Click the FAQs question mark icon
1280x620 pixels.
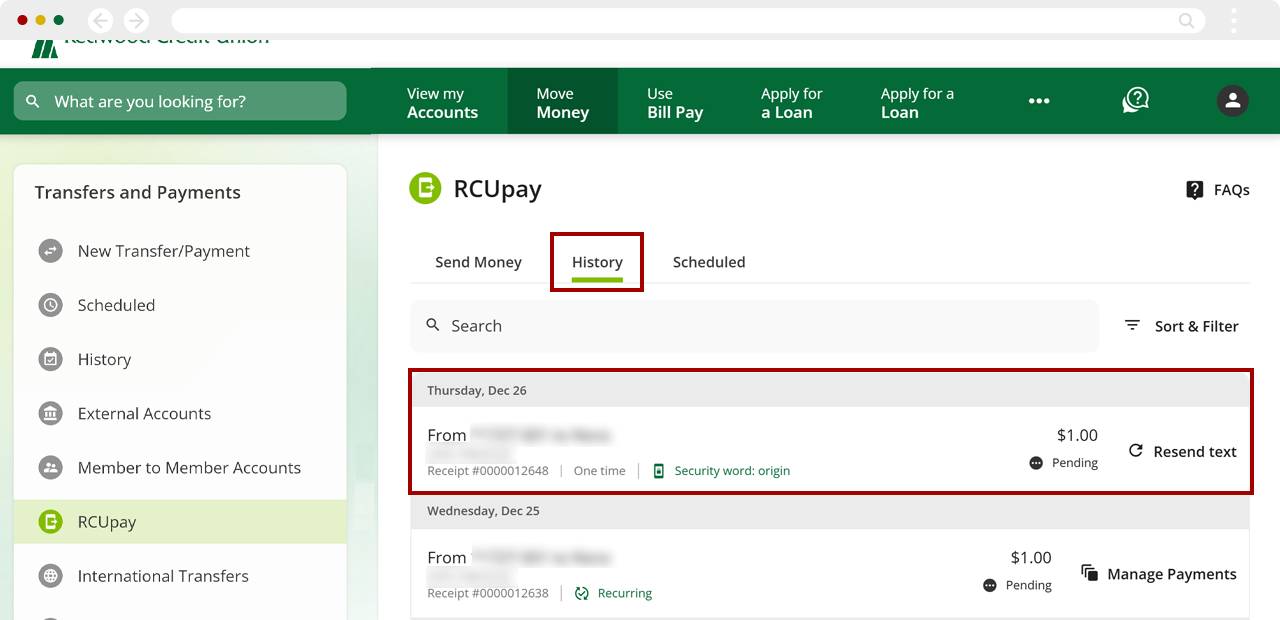click(1194, 190)
